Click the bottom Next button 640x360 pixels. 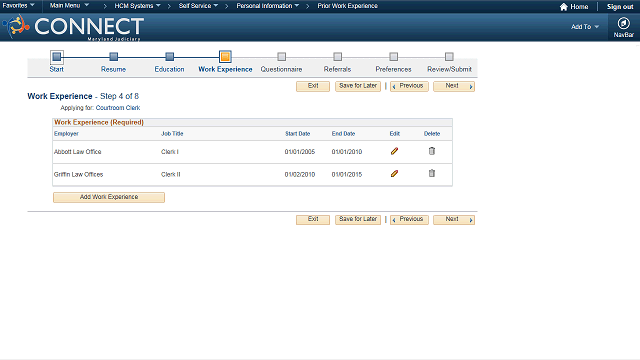pos(454,220)
